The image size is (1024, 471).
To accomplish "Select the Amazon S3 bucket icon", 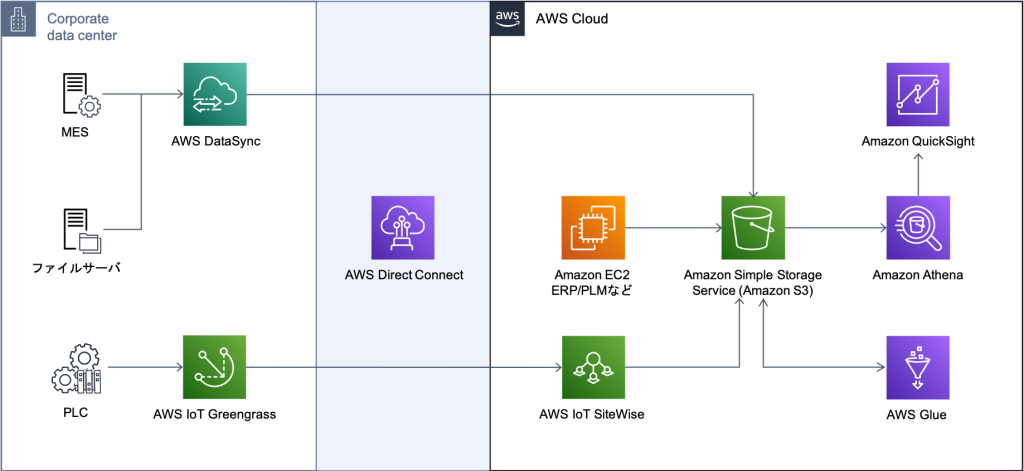I will click(x=753, y=227).
